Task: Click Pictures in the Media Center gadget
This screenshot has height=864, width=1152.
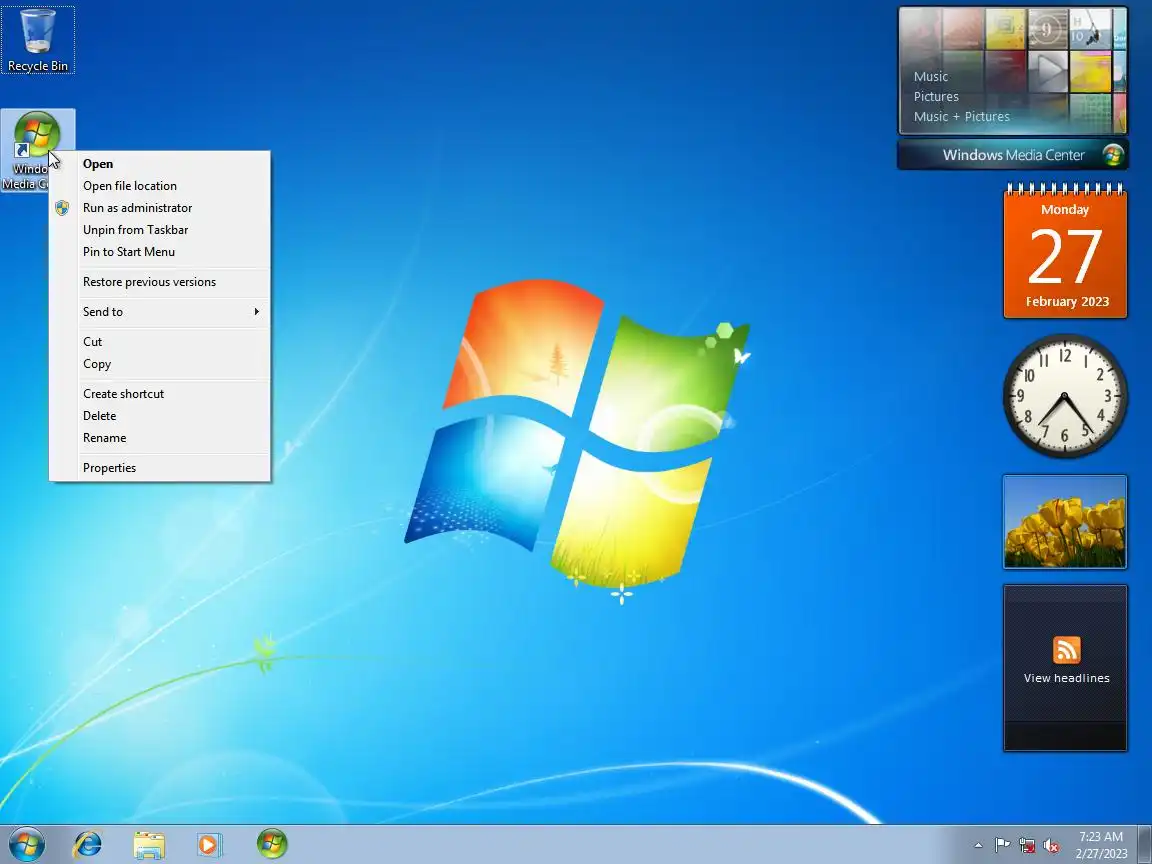Action: click(936, 96)
